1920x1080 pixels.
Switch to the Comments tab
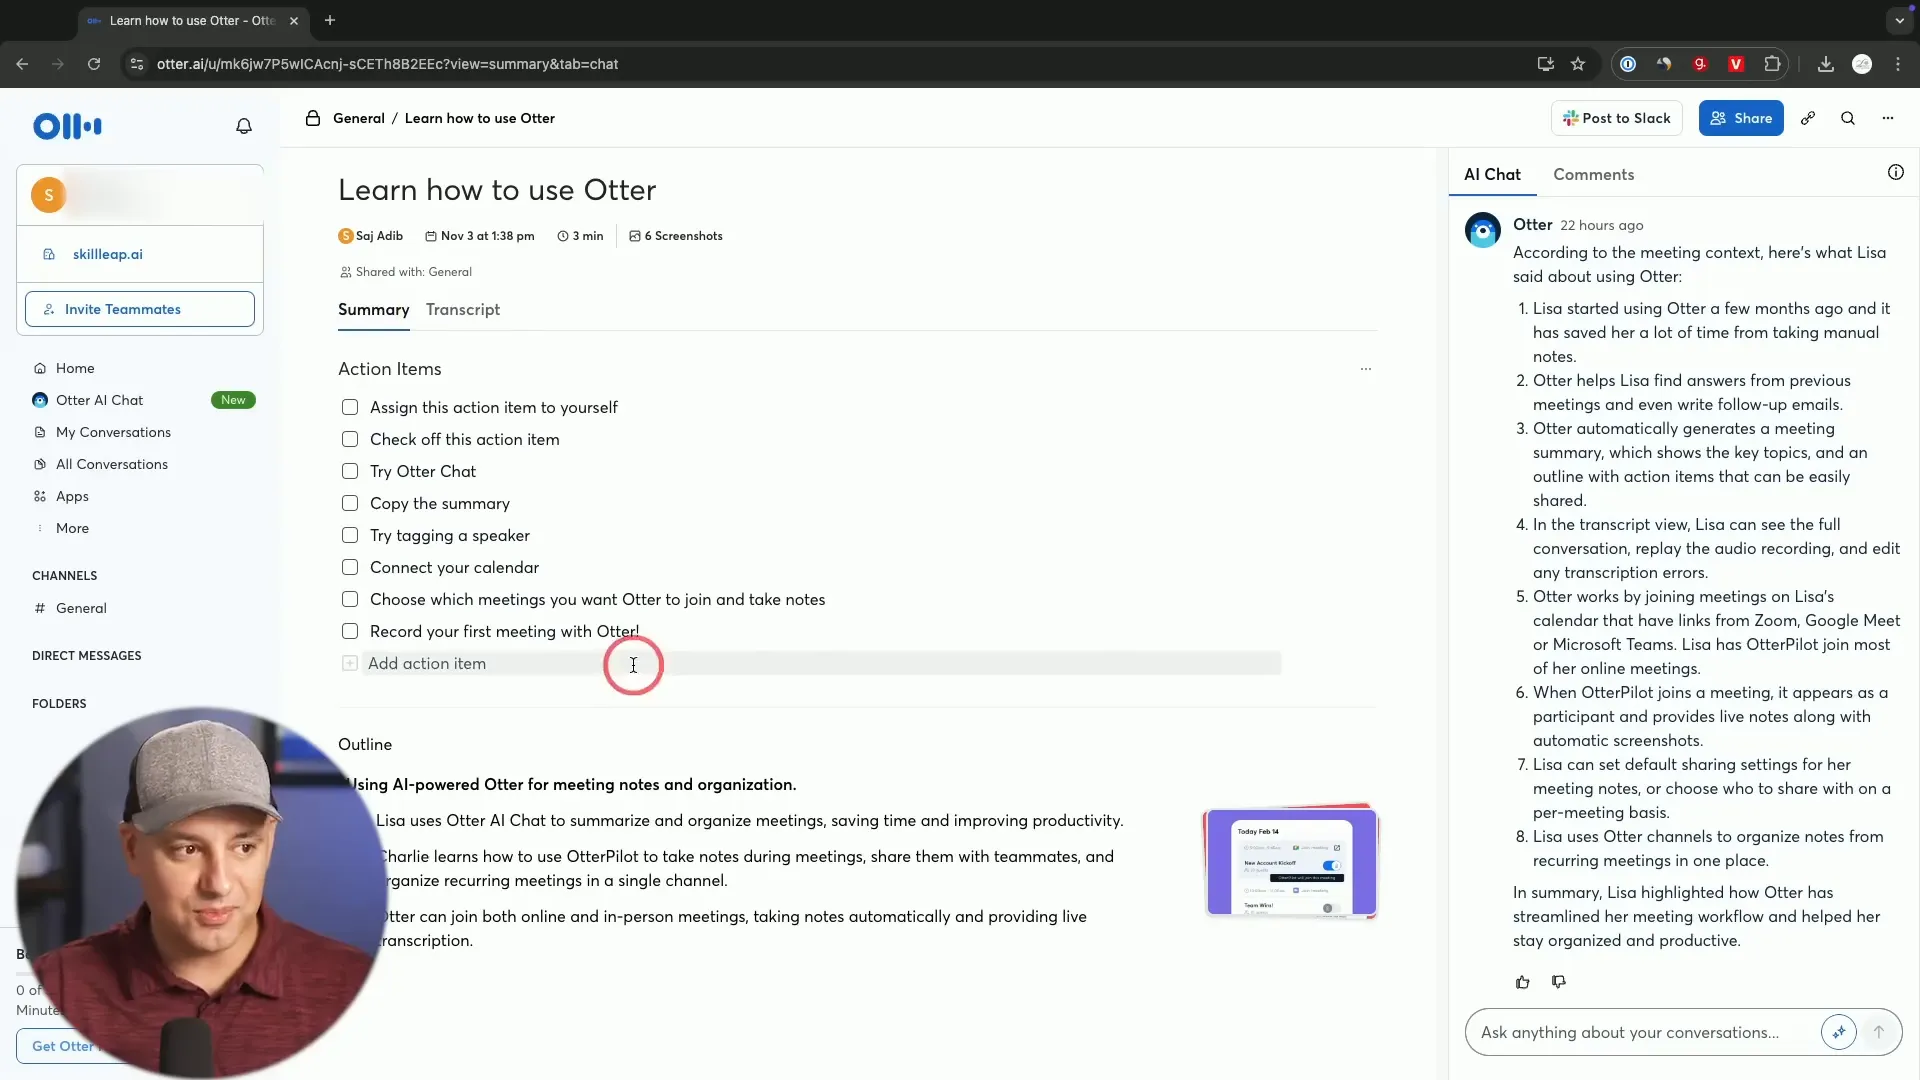coord(1593,174)
